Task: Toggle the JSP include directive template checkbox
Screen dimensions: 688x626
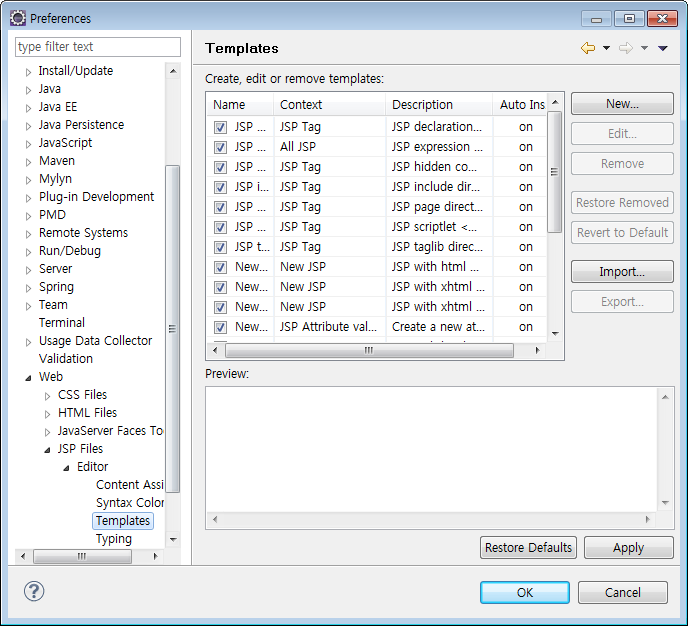Action: (220, 187)
